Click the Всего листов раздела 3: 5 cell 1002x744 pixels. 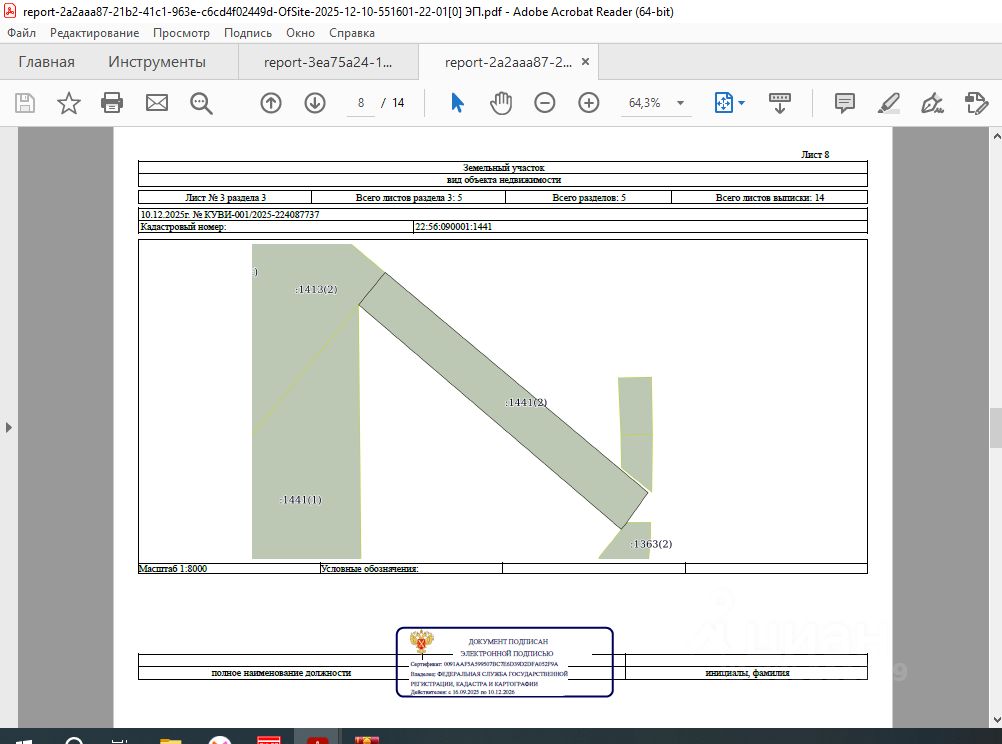(409, 198)
